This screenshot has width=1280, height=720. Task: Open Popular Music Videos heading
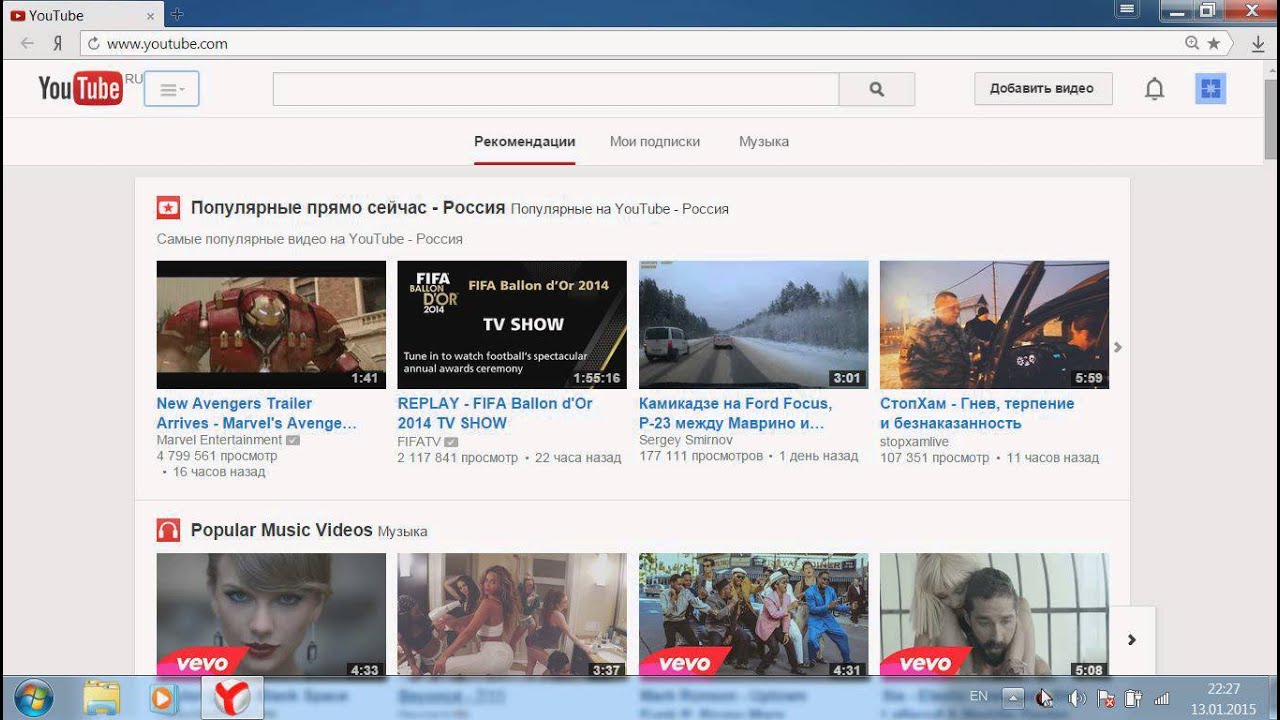tap(281, 530)
